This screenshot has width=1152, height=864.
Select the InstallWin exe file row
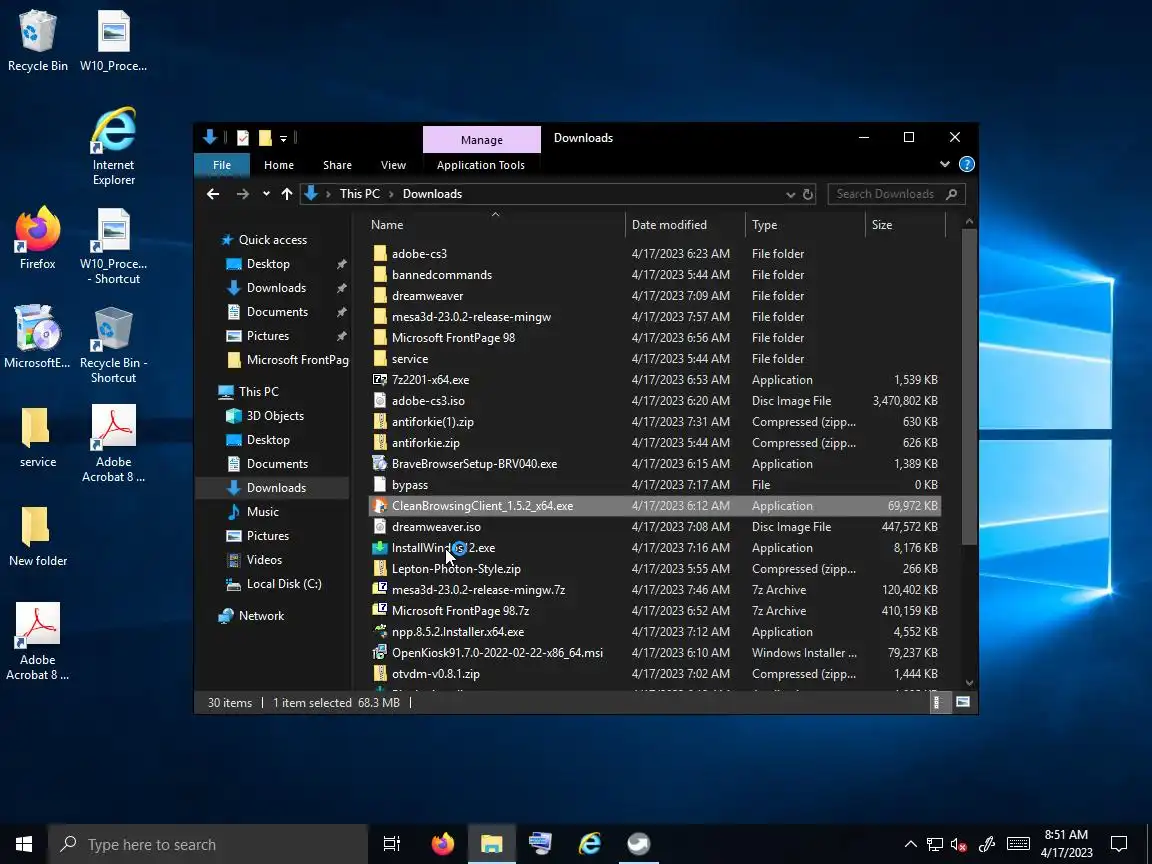(x=655, y=548)
